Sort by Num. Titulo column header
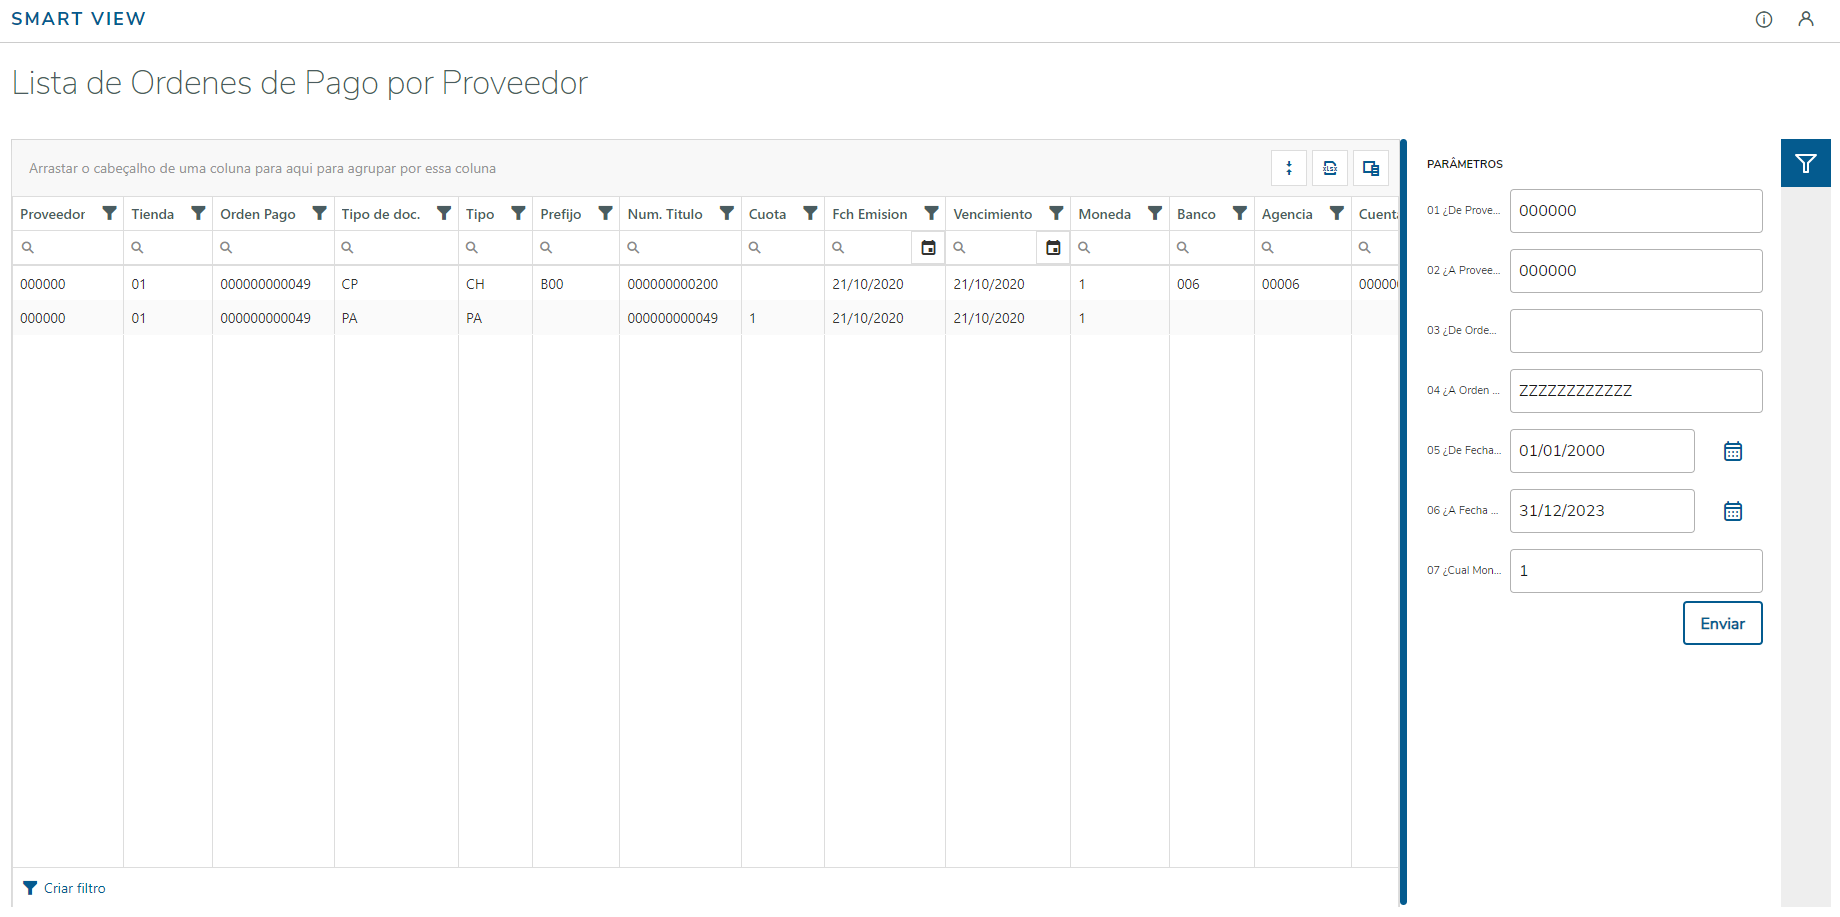This screenshot has width=1840, height=917. [665, 214]
